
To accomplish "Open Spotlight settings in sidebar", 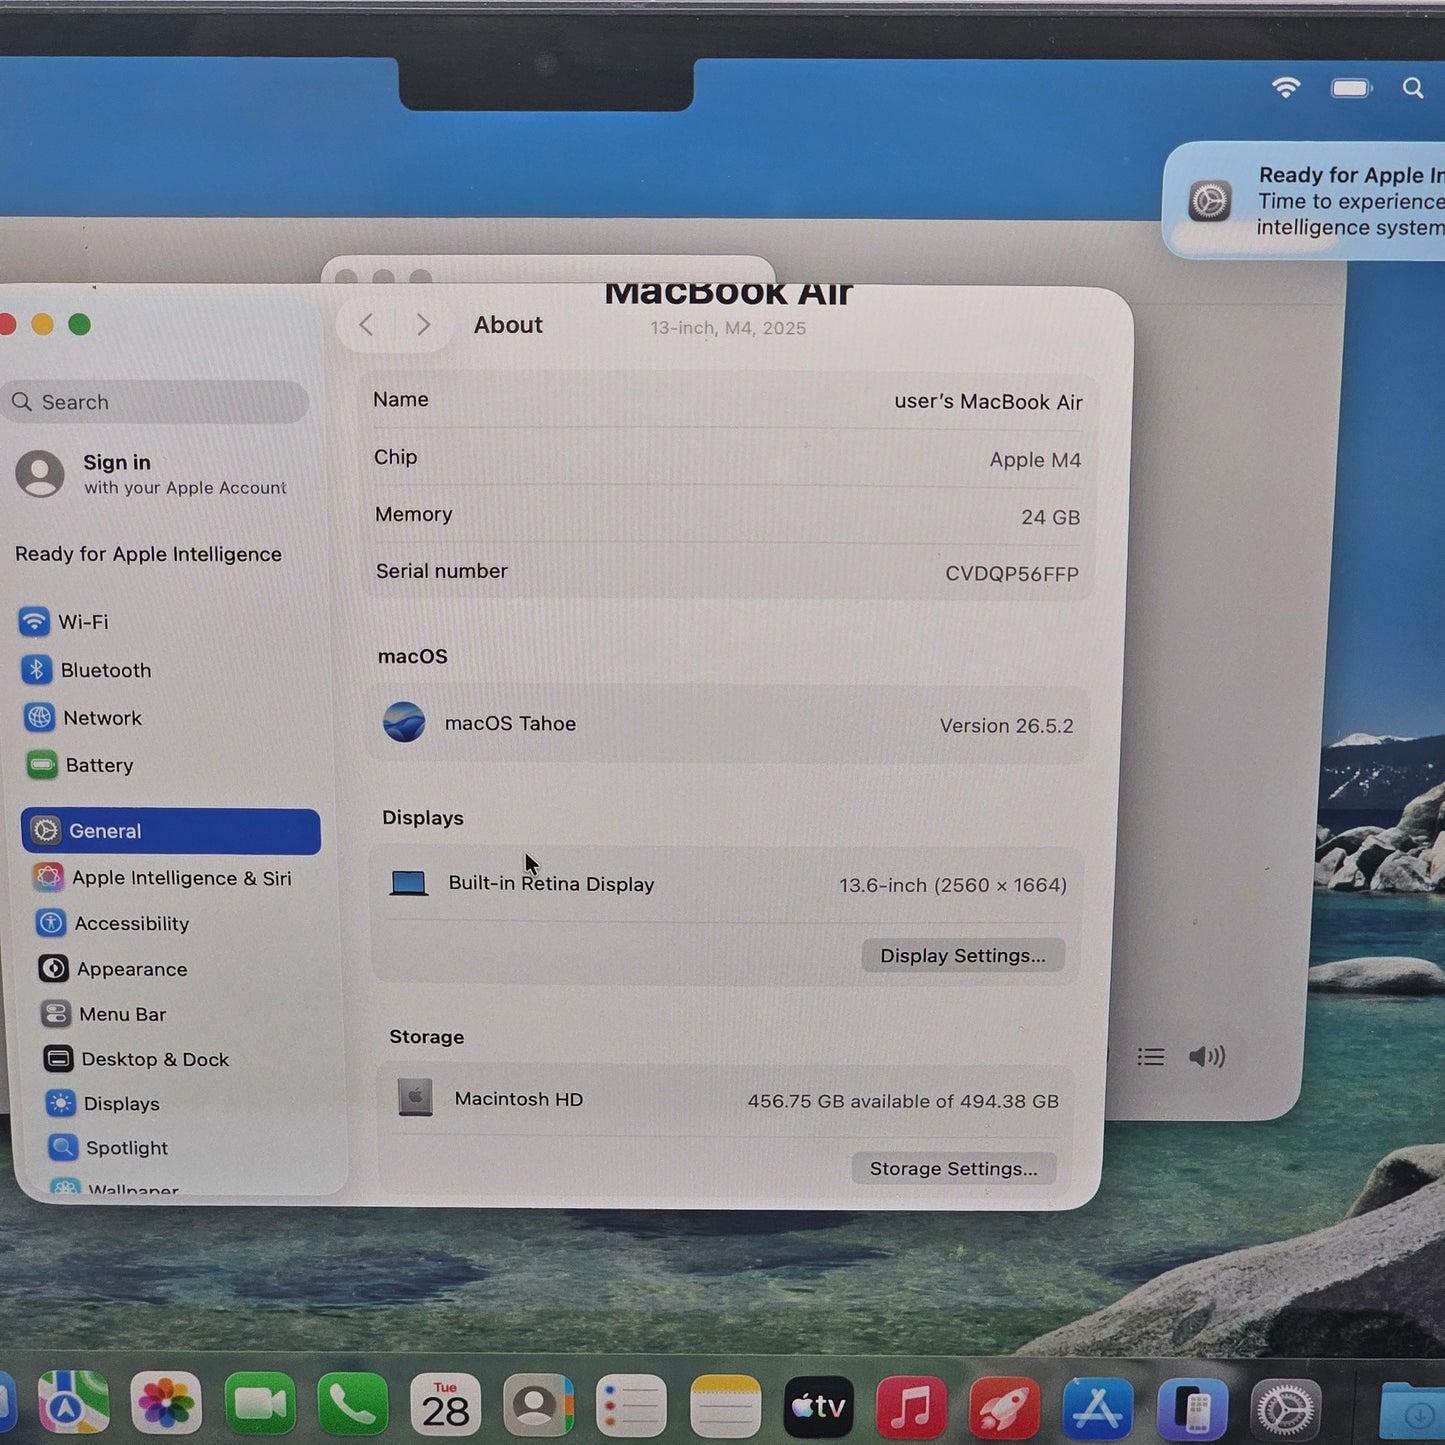I will pos(107,1148).
